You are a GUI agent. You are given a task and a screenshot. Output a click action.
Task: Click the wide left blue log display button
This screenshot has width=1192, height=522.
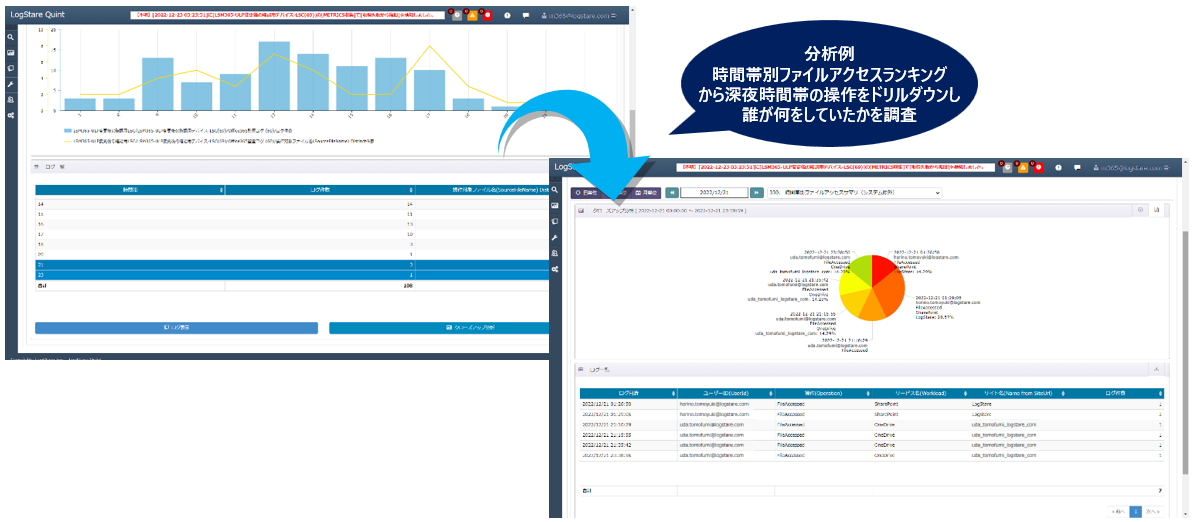176,327
